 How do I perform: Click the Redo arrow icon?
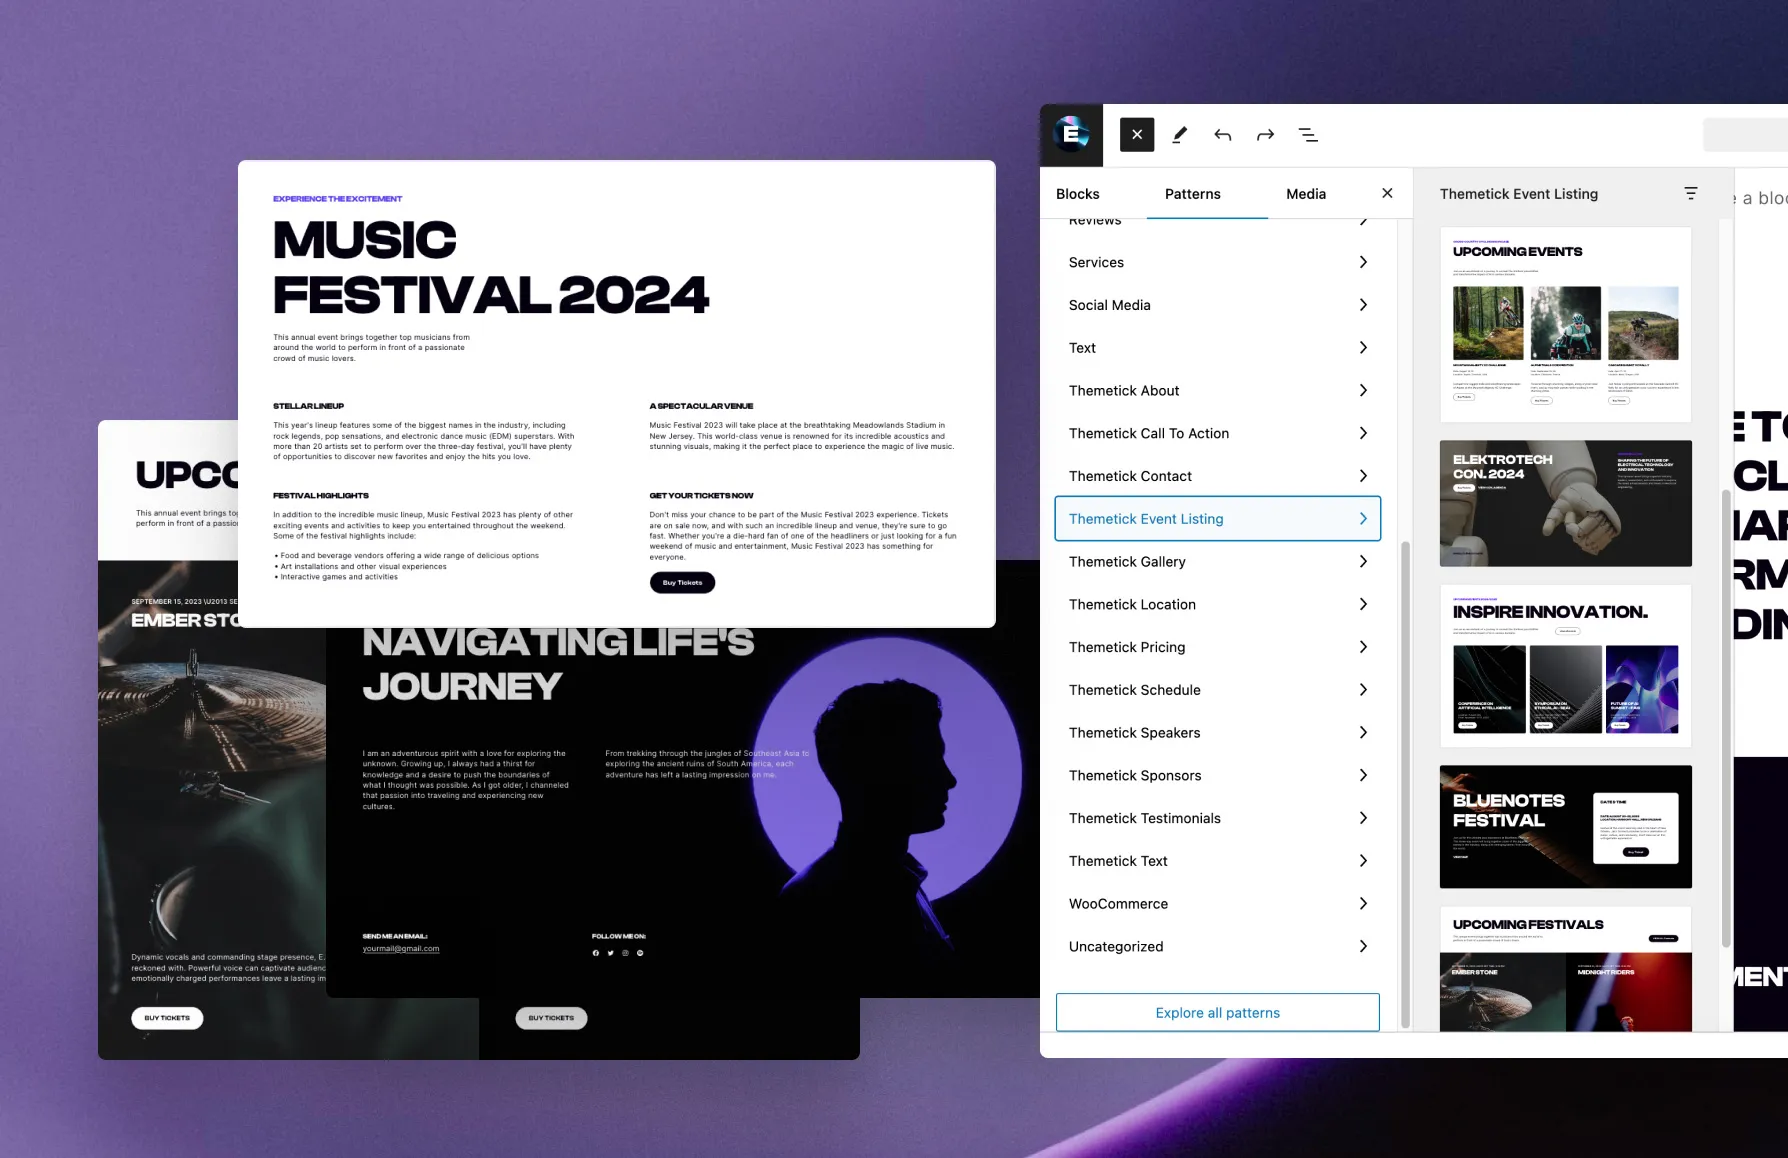1265,135
